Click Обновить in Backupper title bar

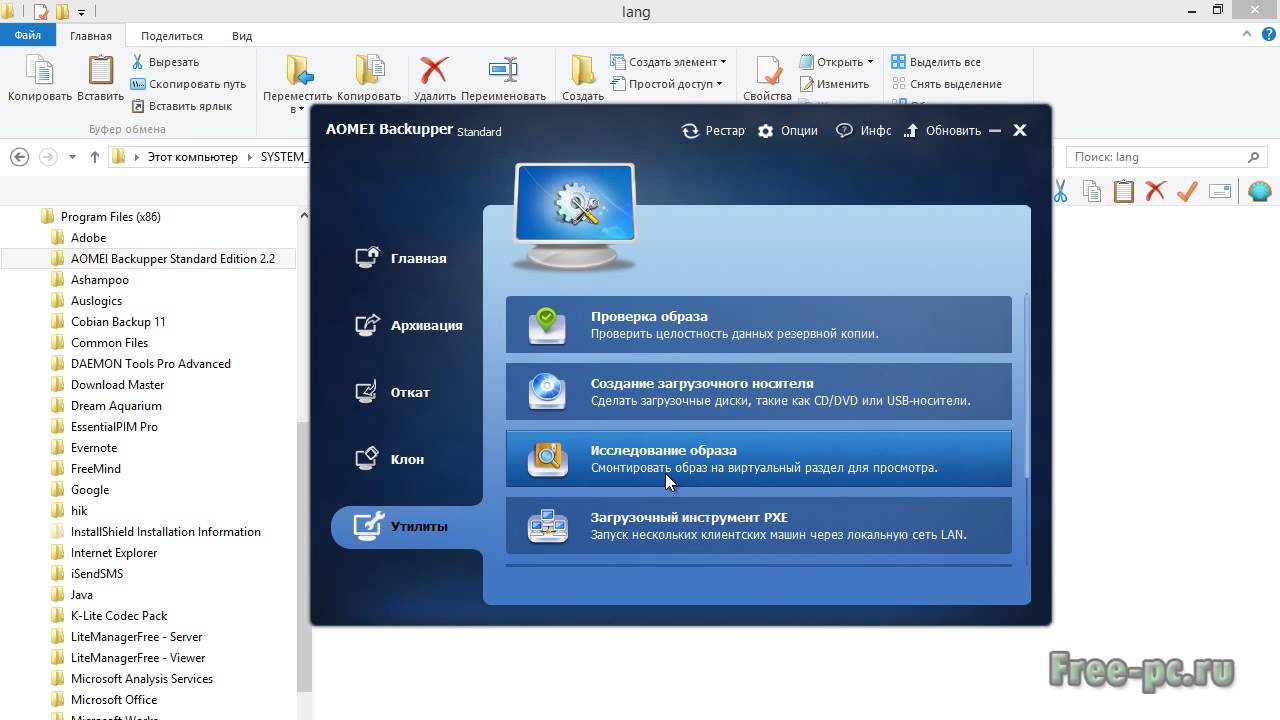pyautogui.click(x=942, y=130)
